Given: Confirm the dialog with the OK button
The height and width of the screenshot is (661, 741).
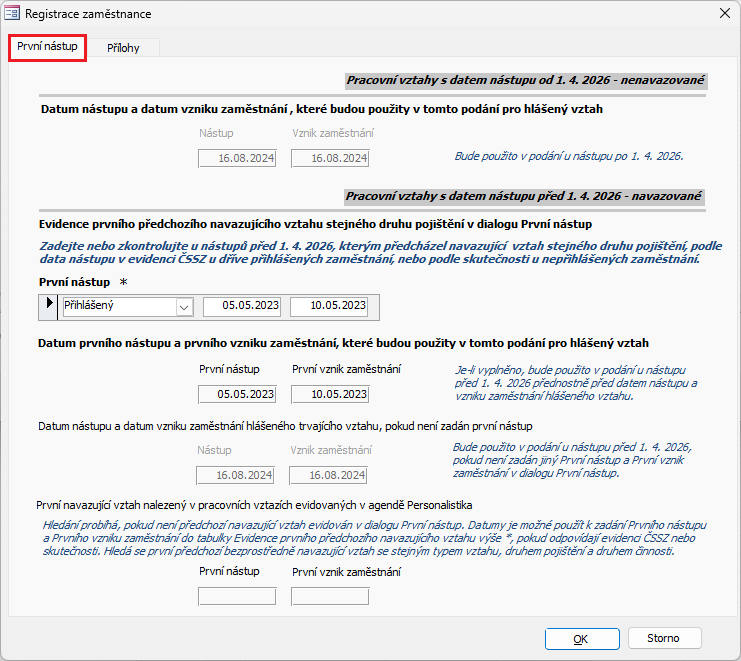Looking at the screenshot, I should (x=581, y=638).
